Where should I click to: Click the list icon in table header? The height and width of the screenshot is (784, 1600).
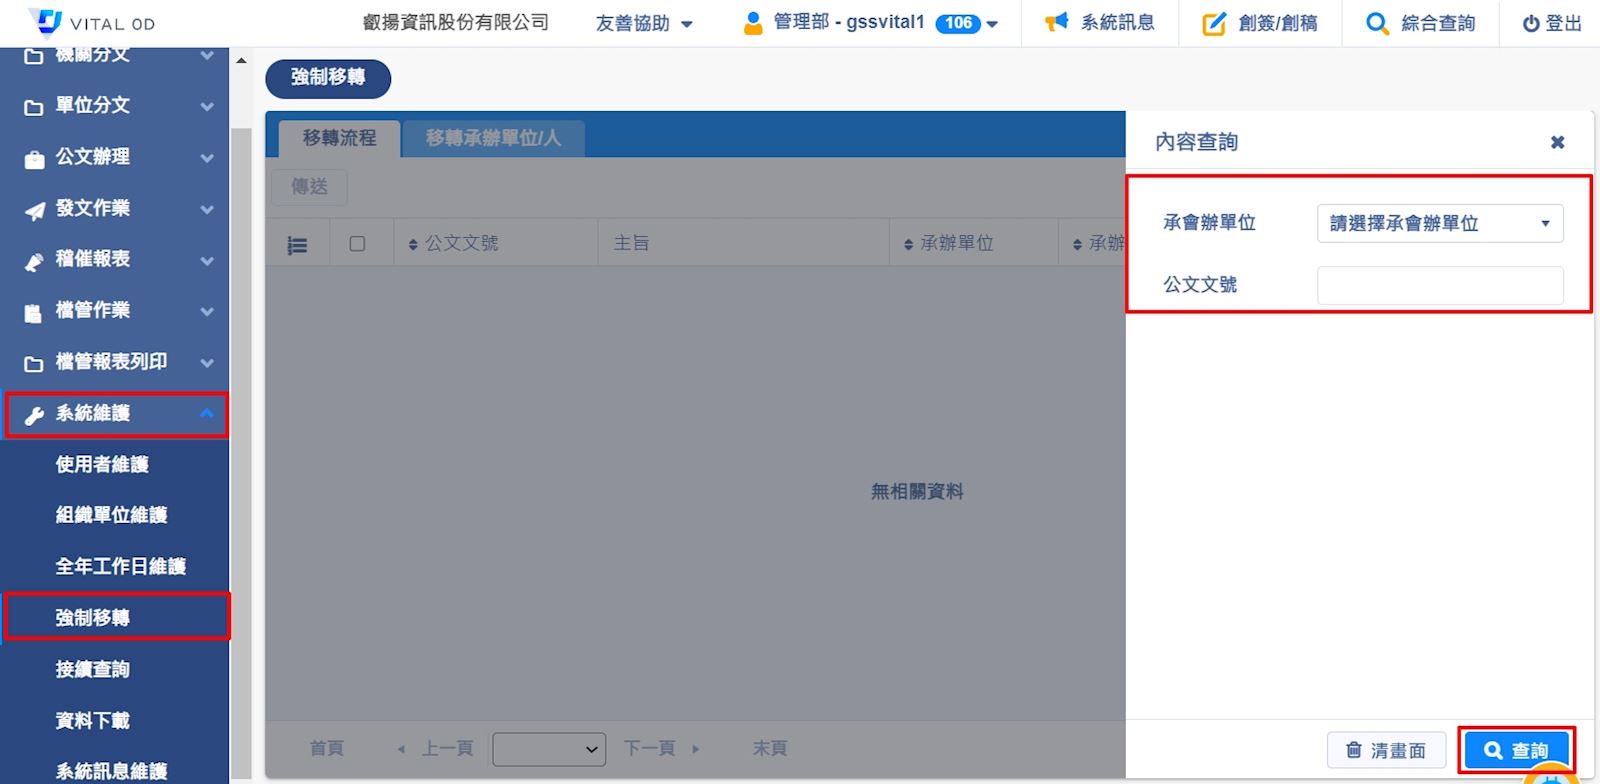click(x=297, y=245)
